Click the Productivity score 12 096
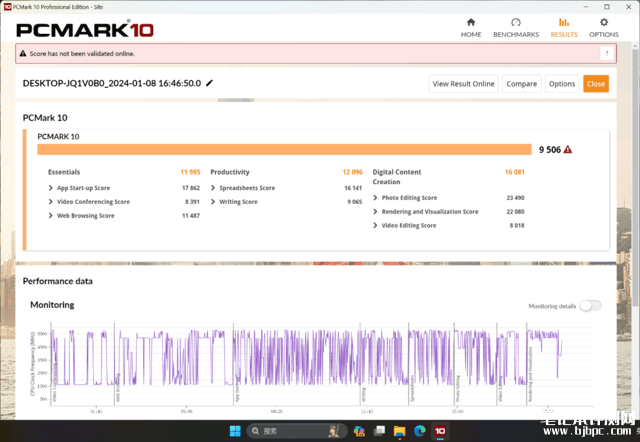 (353, 172)
